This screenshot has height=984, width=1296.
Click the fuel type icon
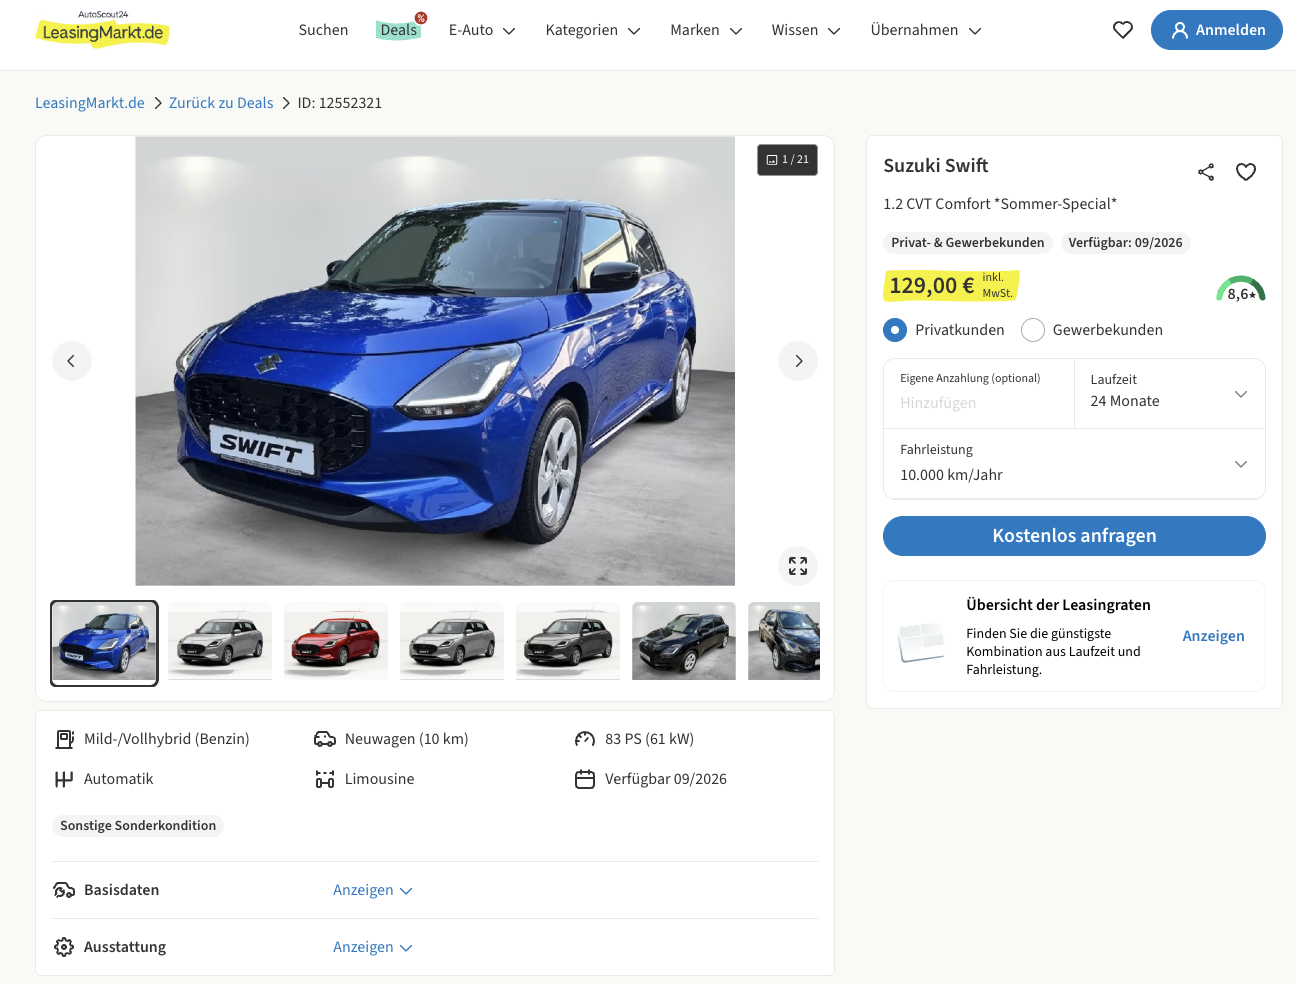[x=64, y=739]
